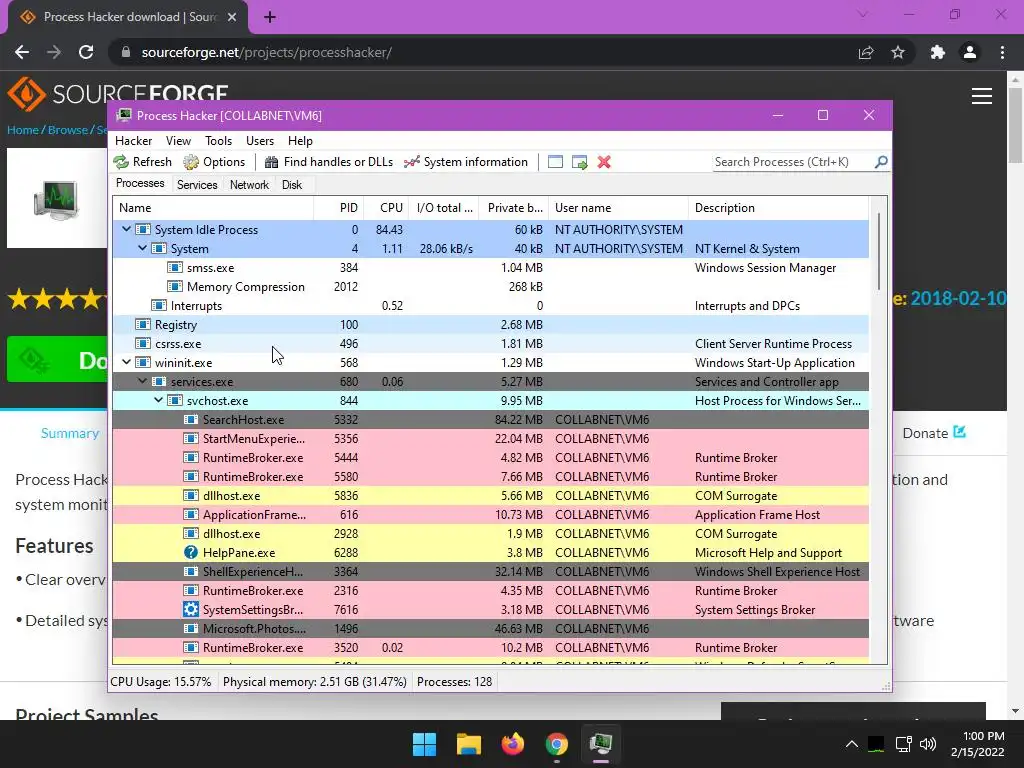
Task: Switch to the Disk tab
Action: 292,185
